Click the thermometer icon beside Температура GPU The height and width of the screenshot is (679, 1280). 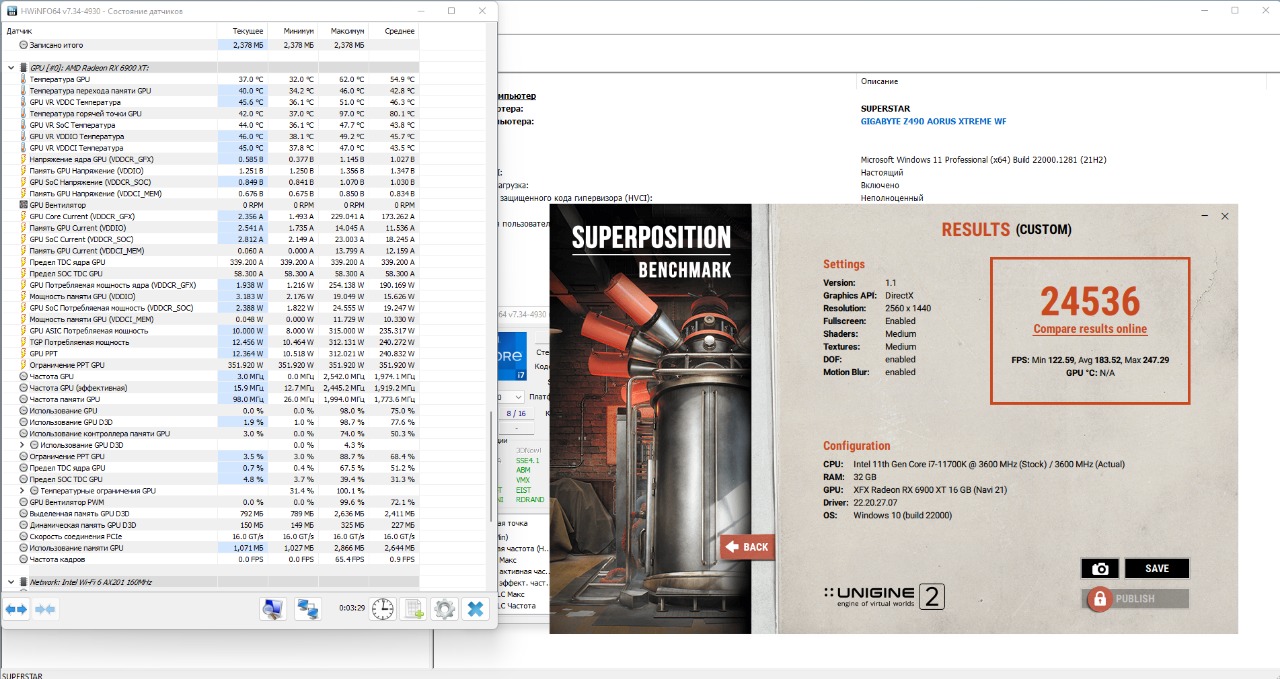[x=24, y=79]
